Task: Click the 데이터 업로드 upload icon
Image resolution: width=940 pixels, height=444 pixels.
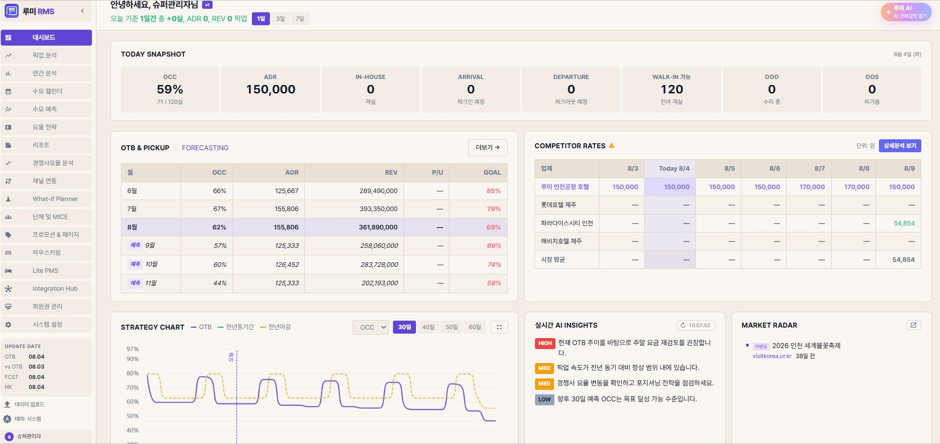Action: [8, 404]
